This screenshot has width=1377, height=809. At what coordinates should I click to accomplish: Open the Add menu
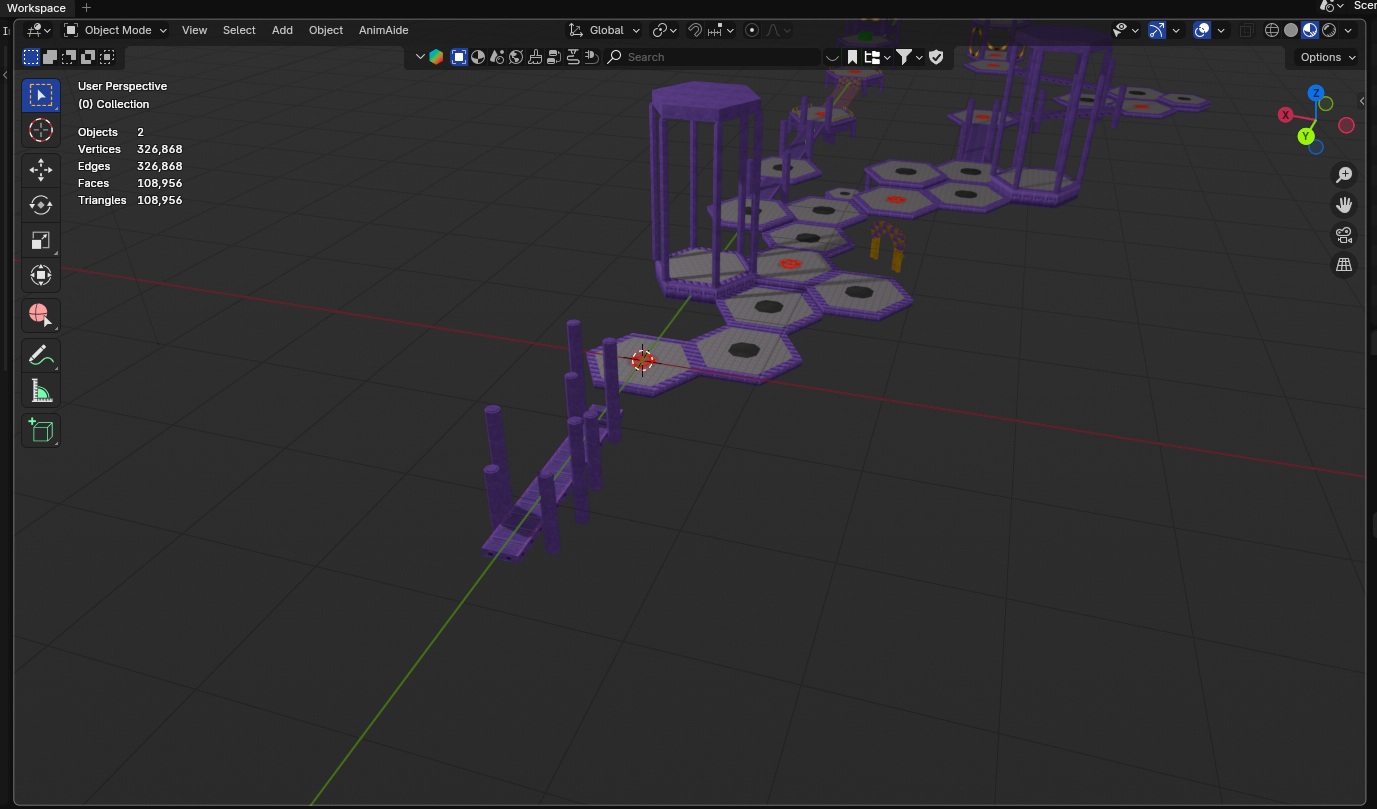[282, 30]
